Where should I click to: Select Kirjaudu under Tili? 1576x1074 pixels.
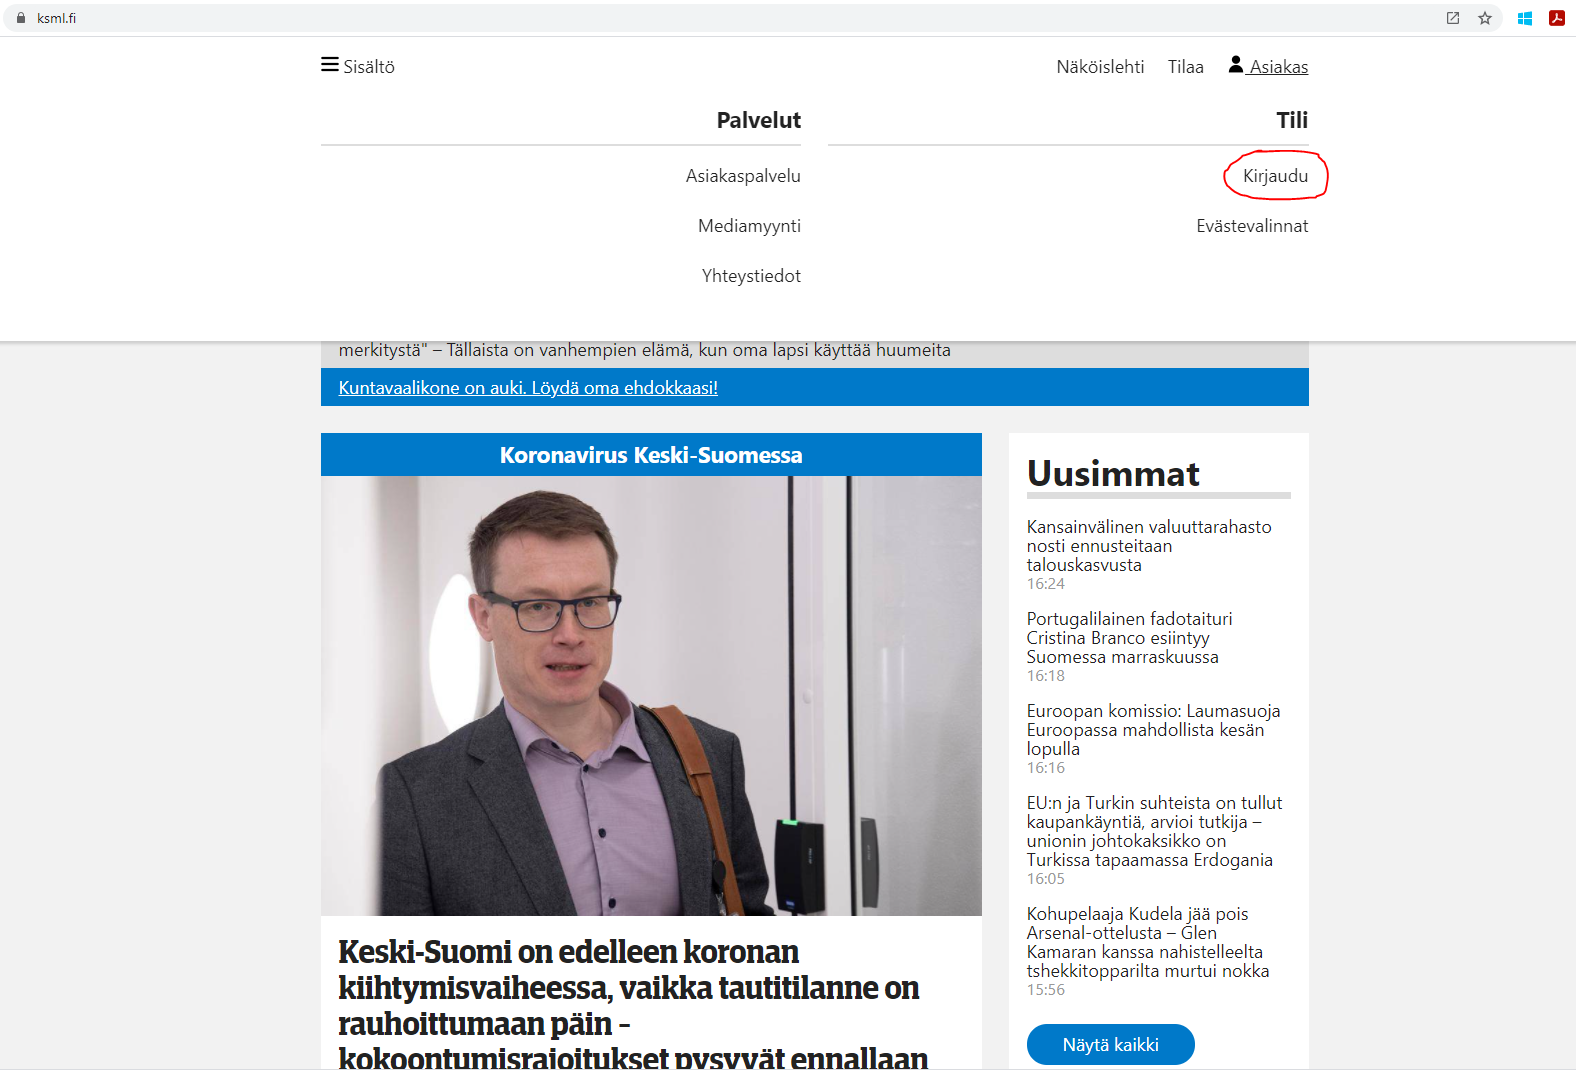tap(1275, 176)
